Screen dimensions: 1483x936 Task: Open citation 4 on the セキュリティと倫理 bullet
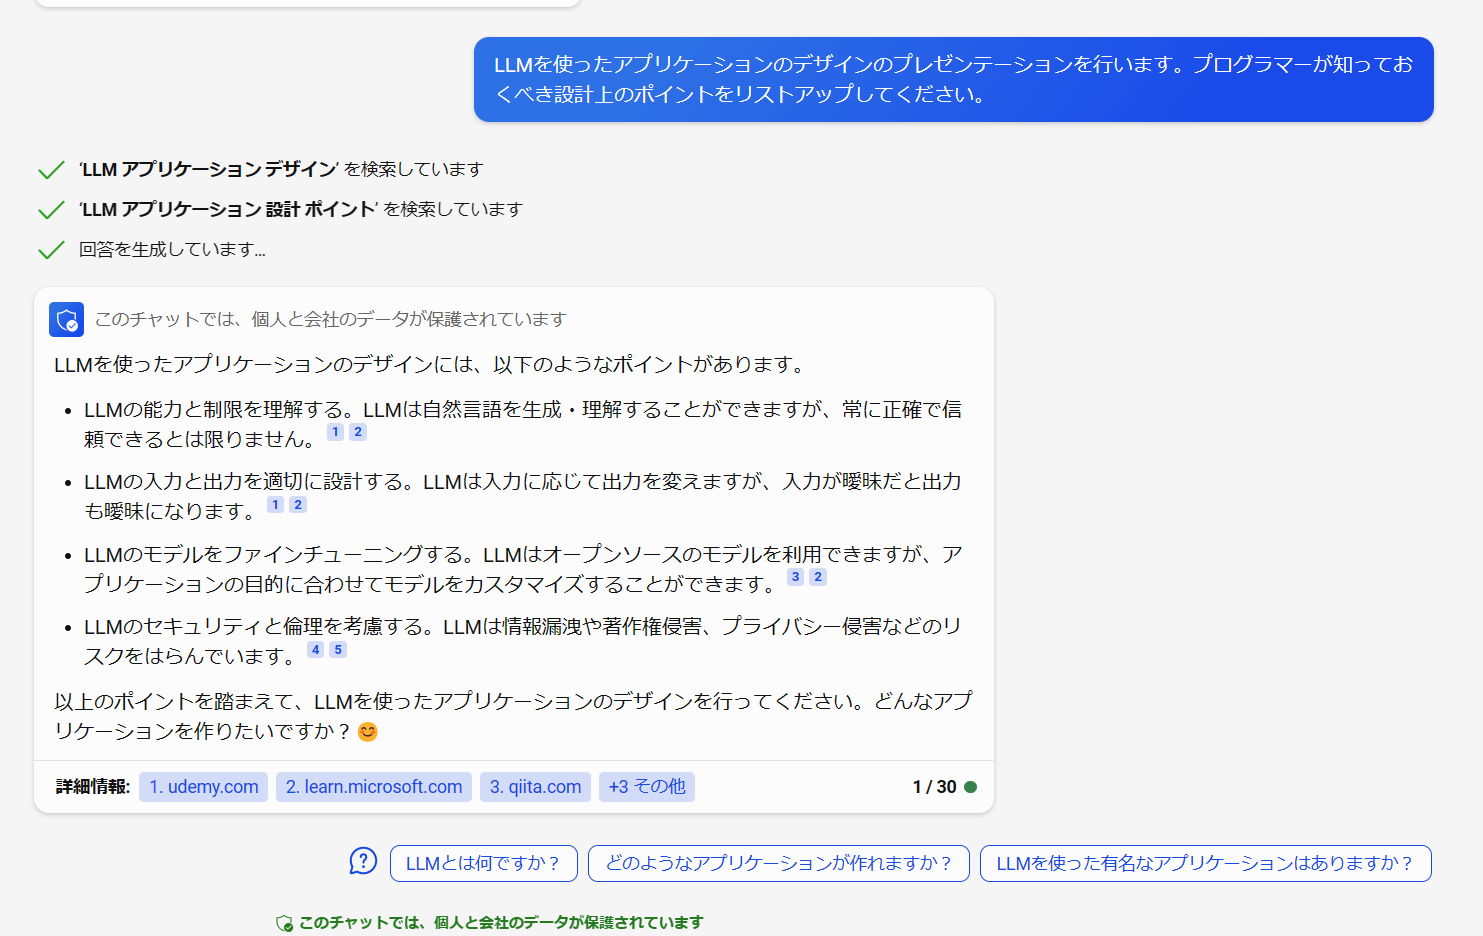tap(316, 650)
